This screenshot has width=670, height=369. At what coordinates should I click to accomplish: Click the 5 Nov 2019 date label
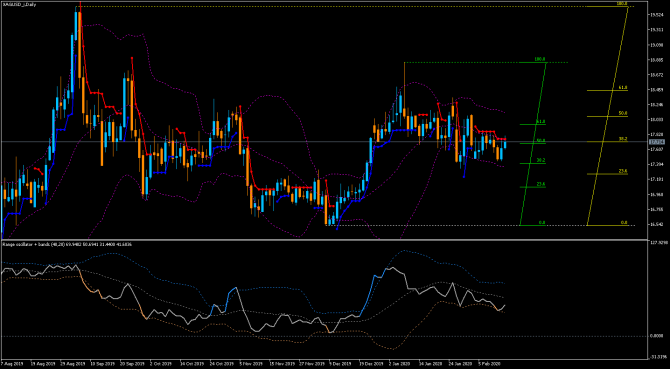pyautogui.click(x=249, y=365)
